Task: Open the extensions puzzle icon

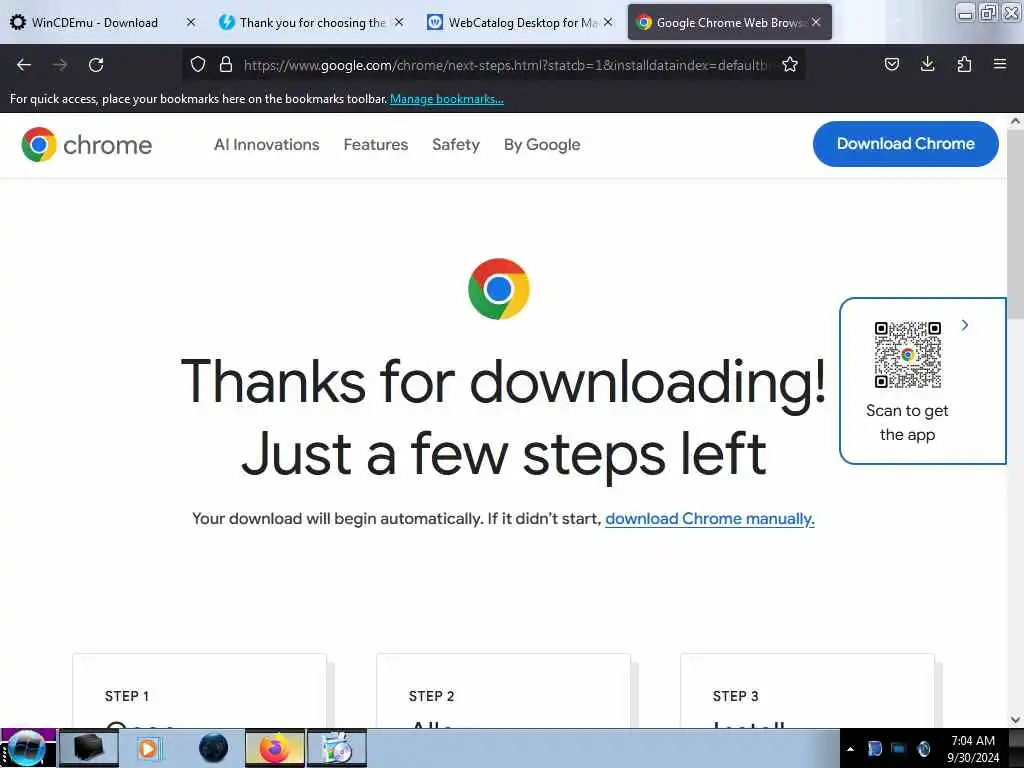Action: coord(964,64)
